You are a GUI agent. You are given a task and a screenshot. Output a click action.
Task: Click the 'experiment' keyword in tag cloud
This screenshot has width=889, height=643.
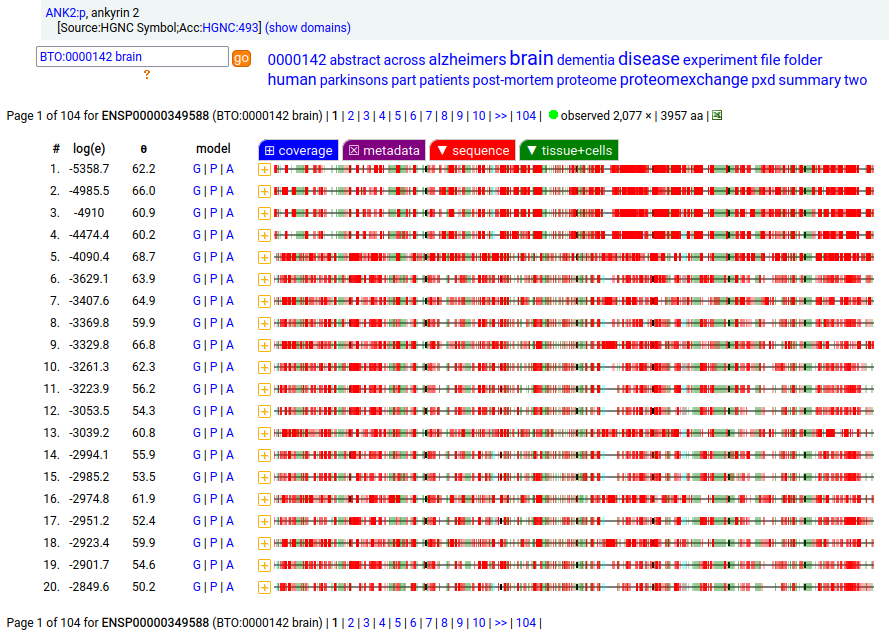[x=720, y=60]
